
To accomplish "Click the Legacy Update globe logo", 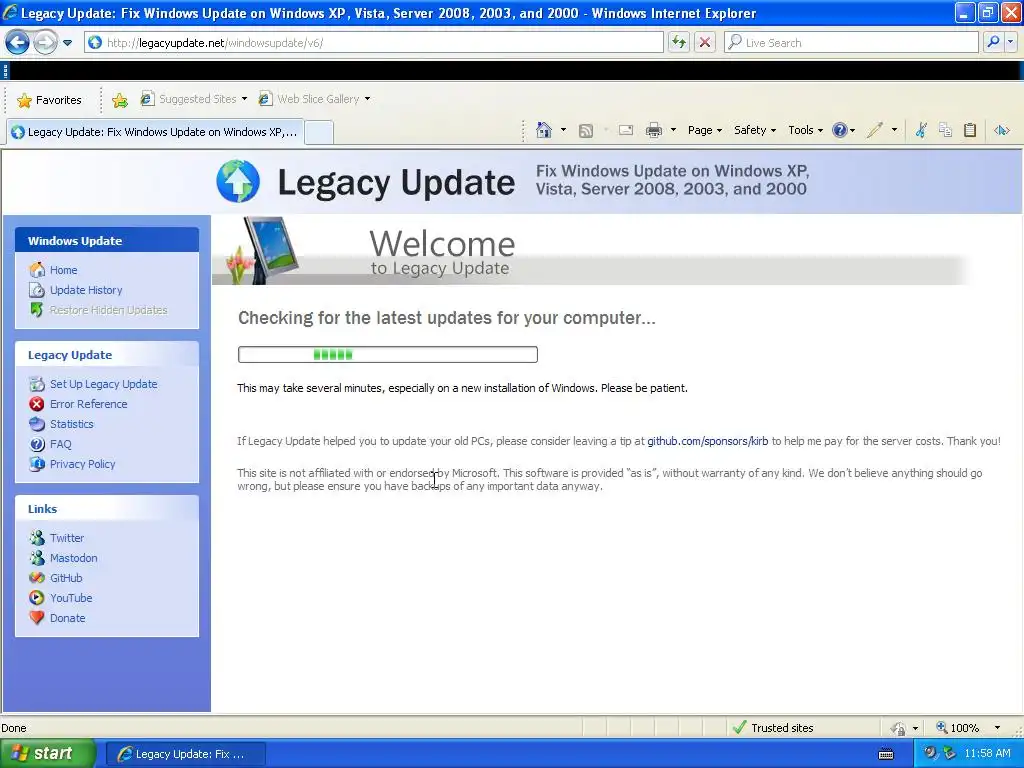I will [x=238, y=181].
